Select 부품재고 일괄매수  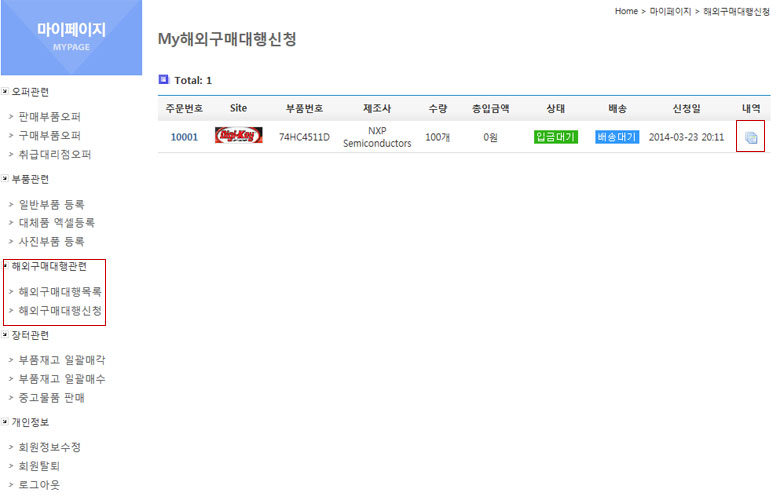click(x=62, y=379)
